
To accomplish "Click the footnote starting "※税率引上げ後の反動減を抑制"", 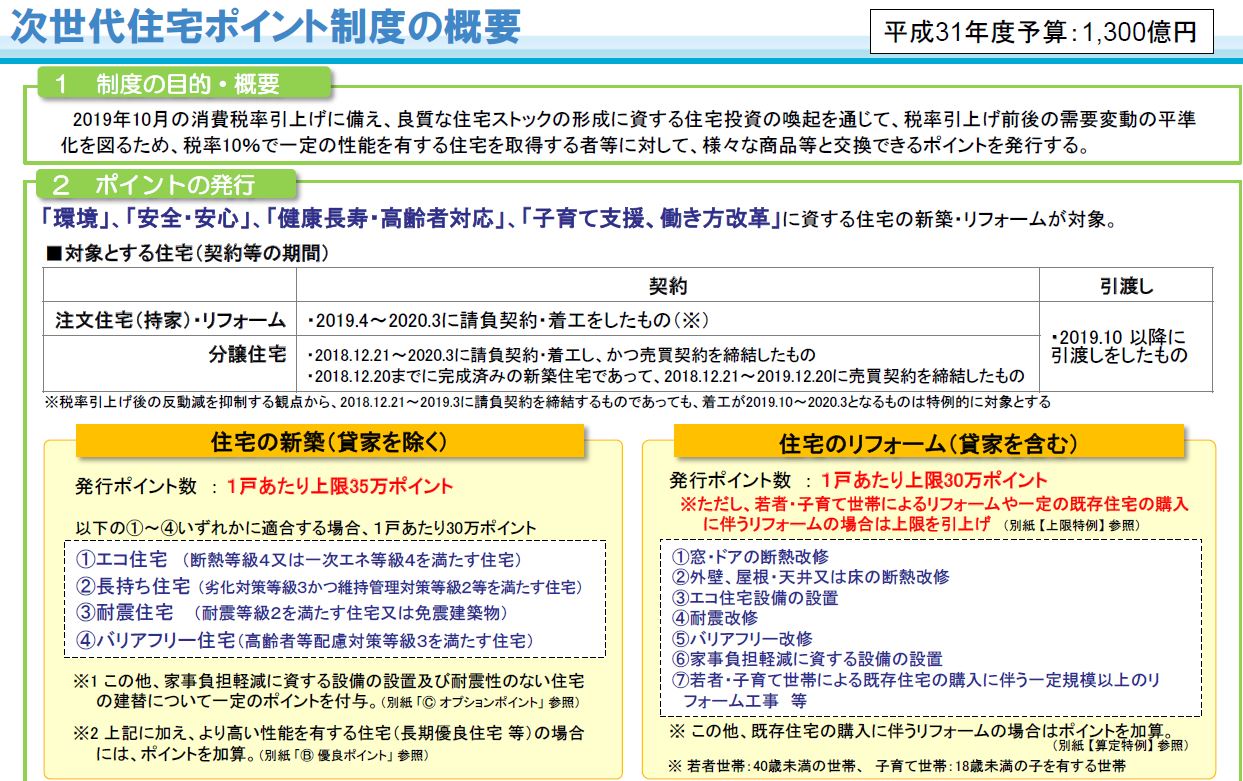I will (547, 402).
